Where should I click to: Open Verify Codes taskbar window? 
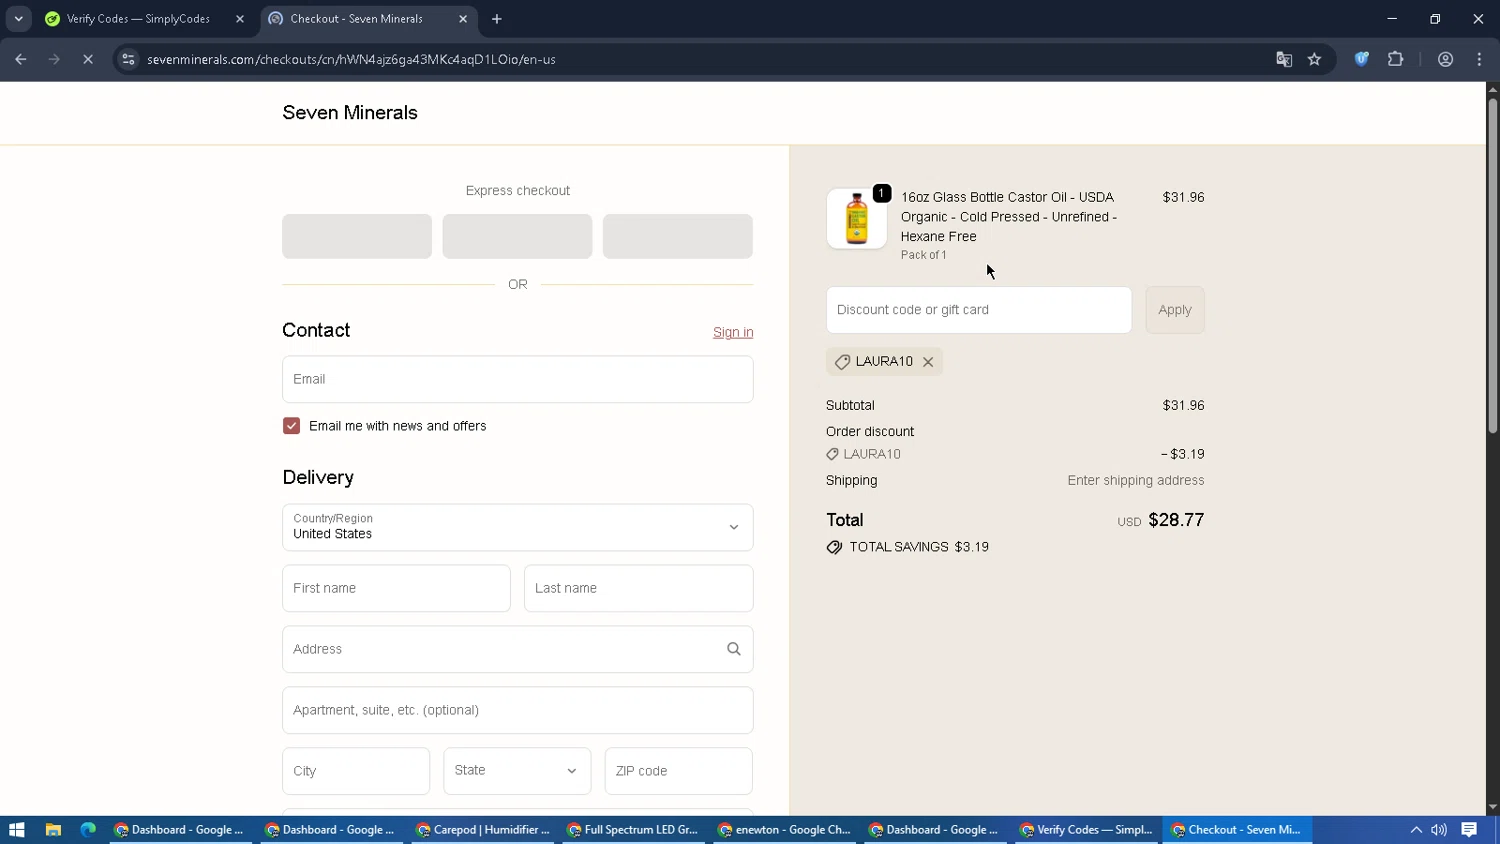pyautogui.click(x=1087, y=830)
